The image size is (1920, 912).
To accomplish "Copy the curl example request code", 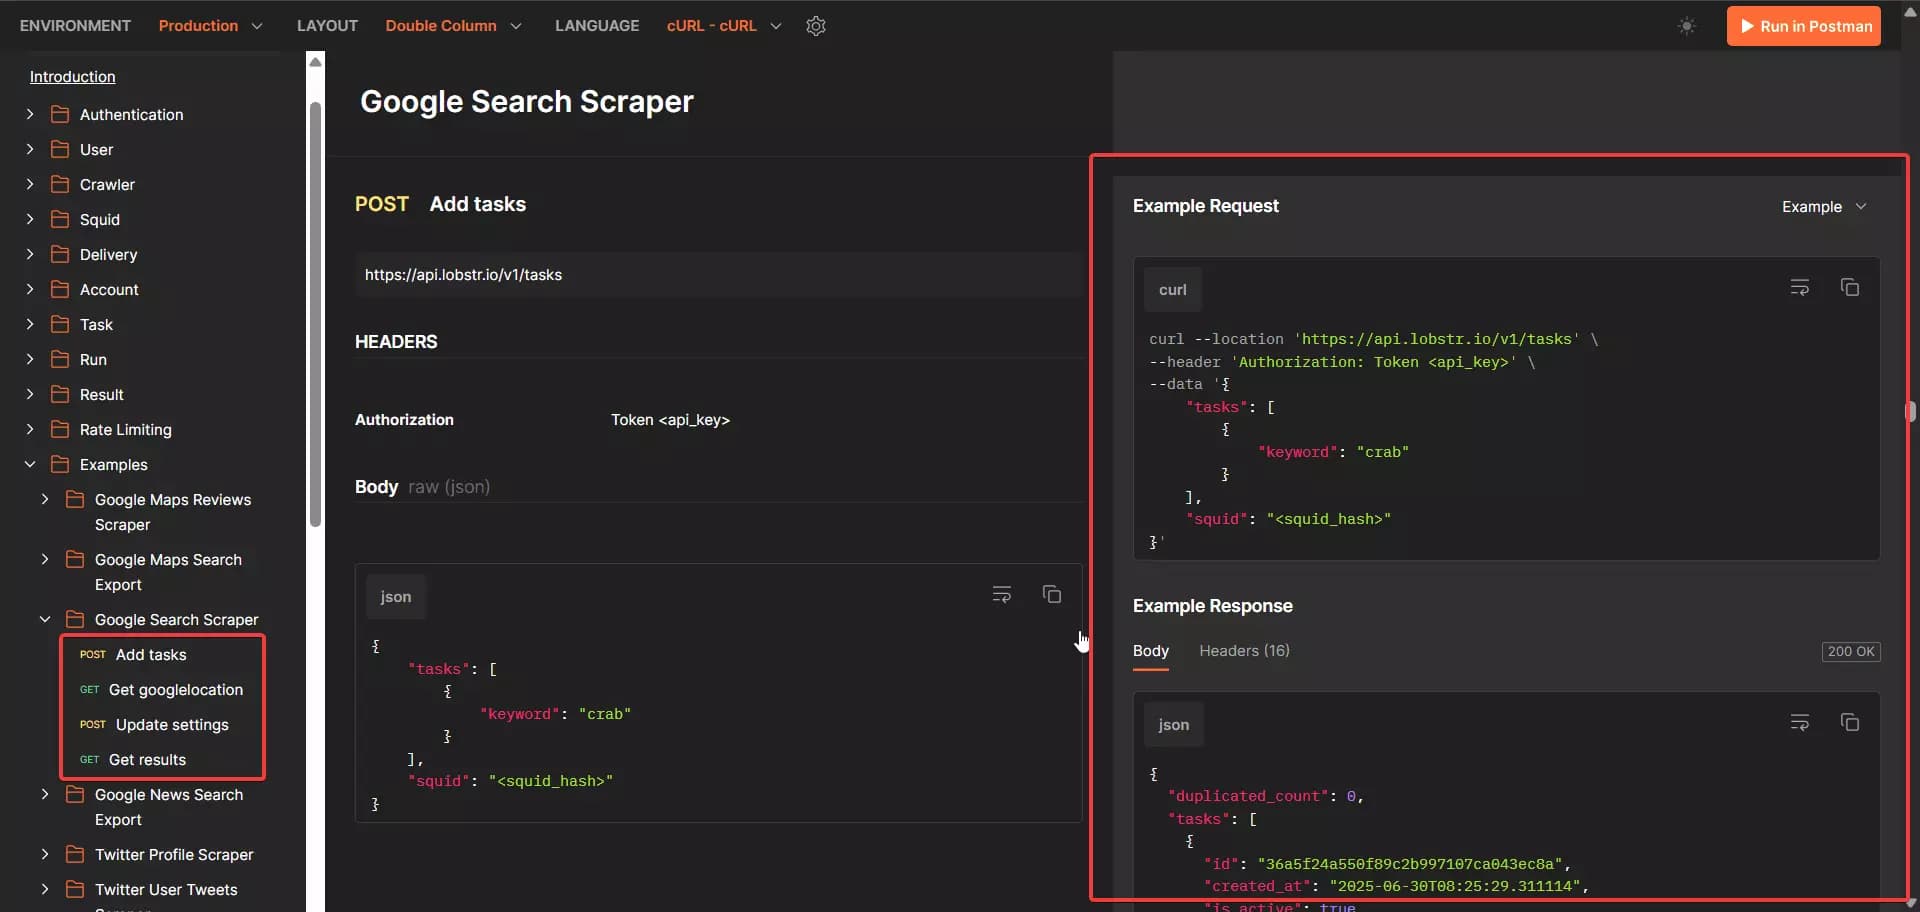I will pos(1849,288).
